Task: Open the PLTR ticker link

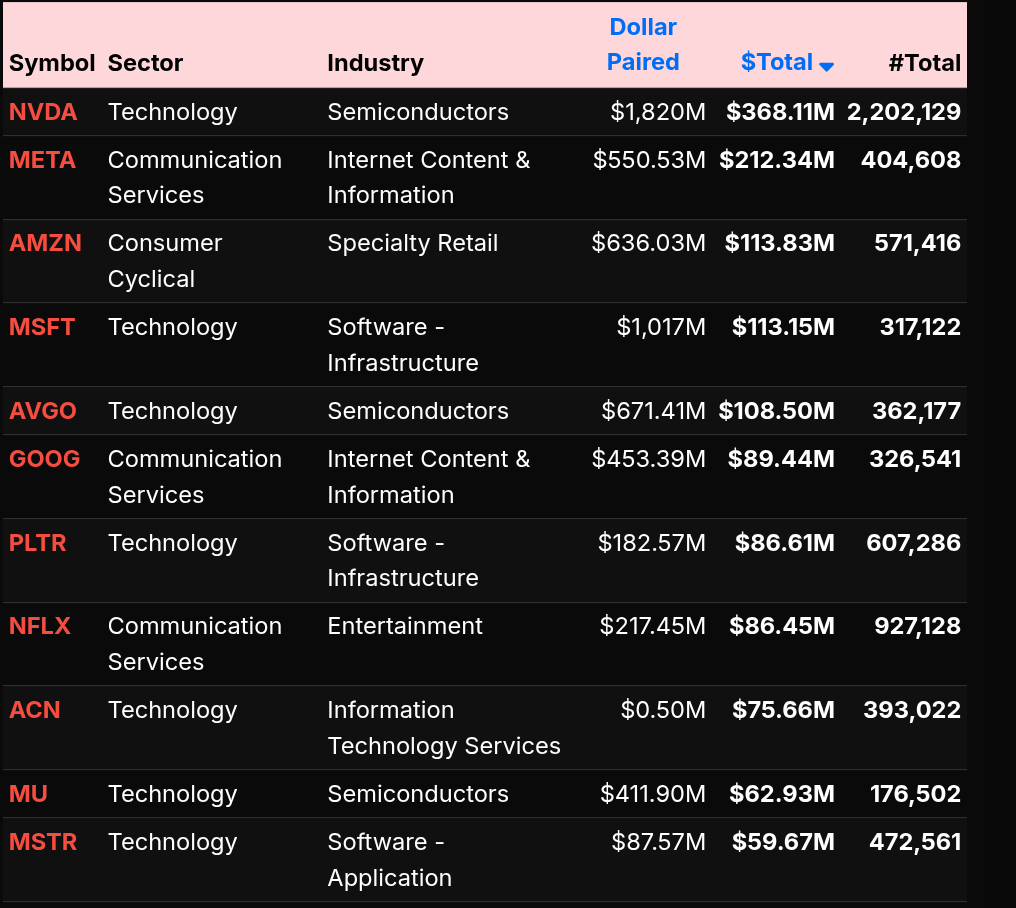Action: click(38, 543)
